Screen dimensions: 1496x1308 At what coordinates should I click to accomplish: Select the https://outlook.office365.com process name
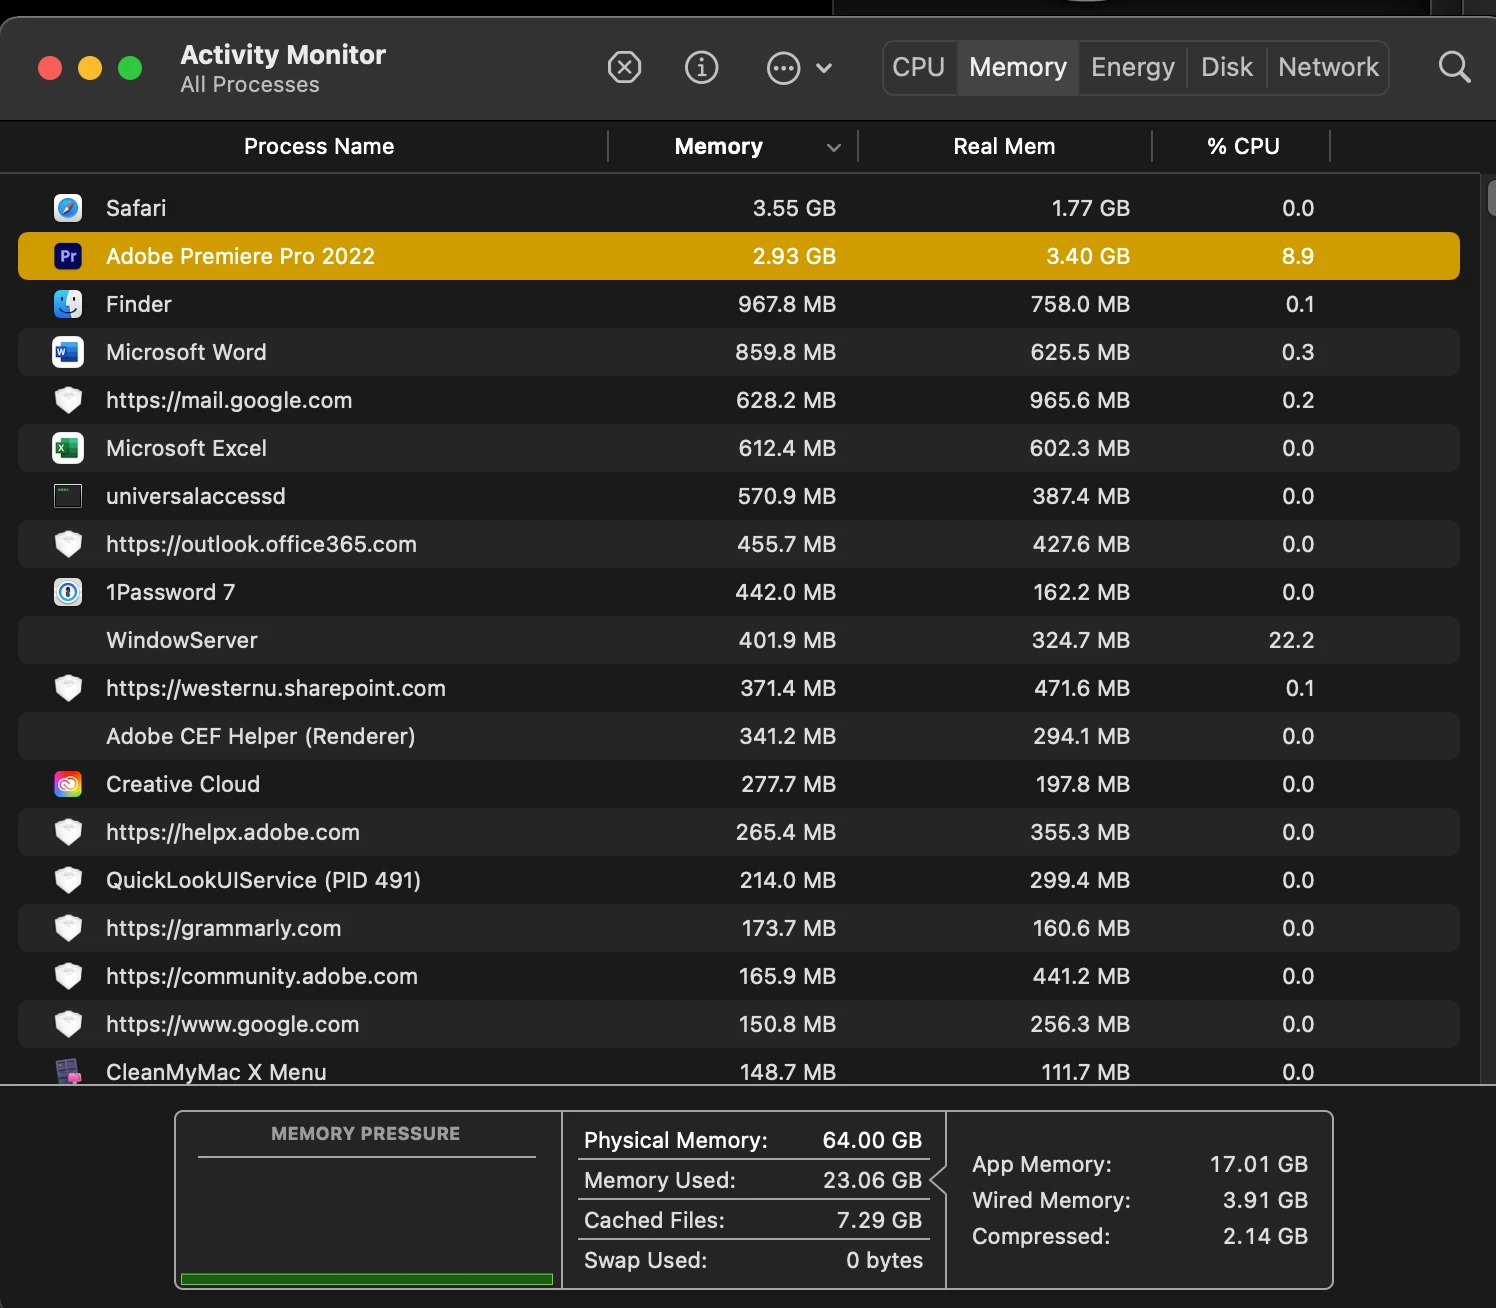click(261, 544)
